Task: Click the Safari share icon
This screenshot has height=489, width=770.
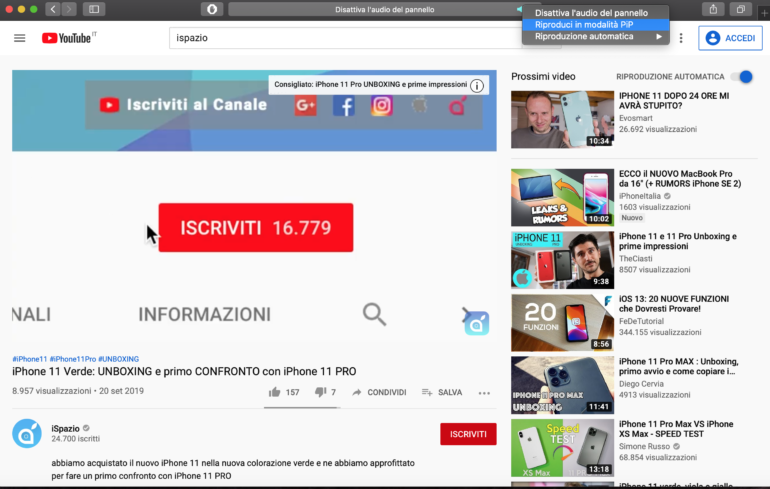Action: (713, 9)
